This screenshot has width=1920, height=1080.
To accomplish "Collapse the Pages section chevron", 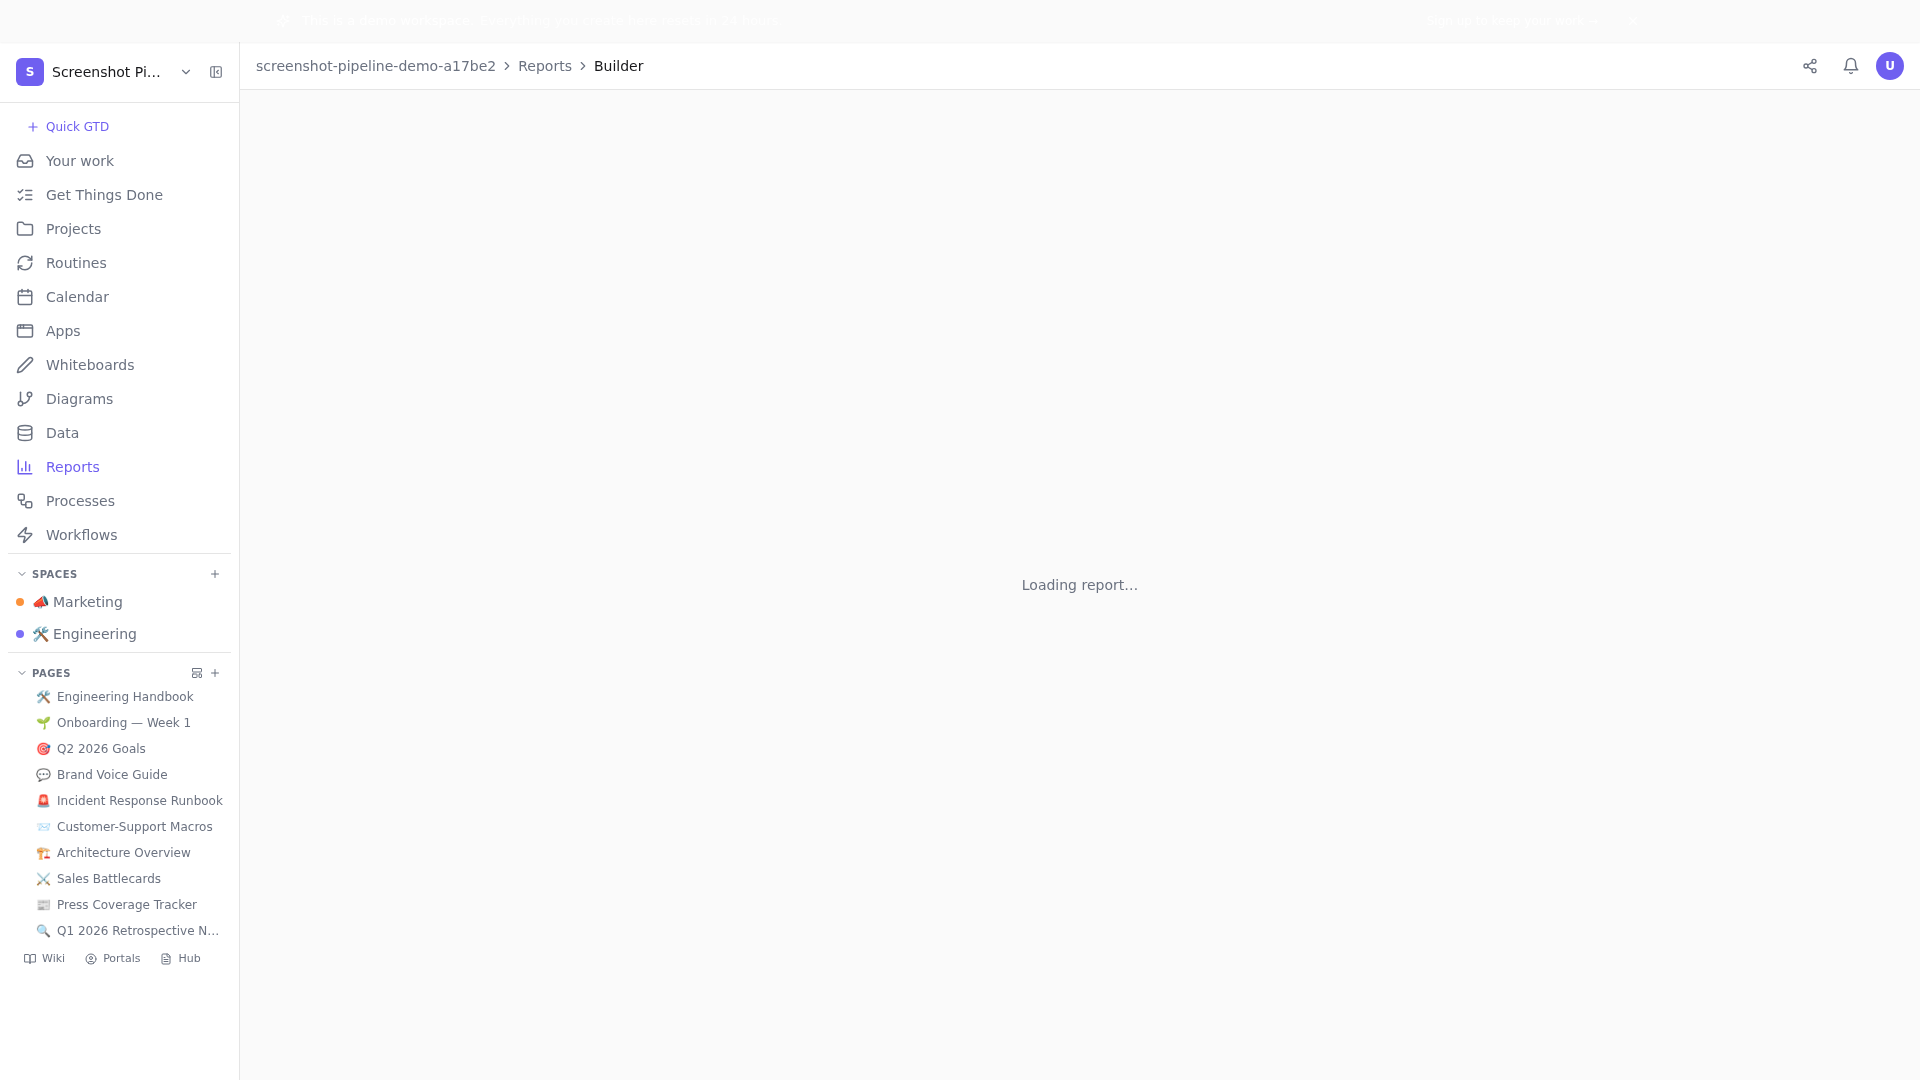I will pyautogui.click(x=22, y=673).
